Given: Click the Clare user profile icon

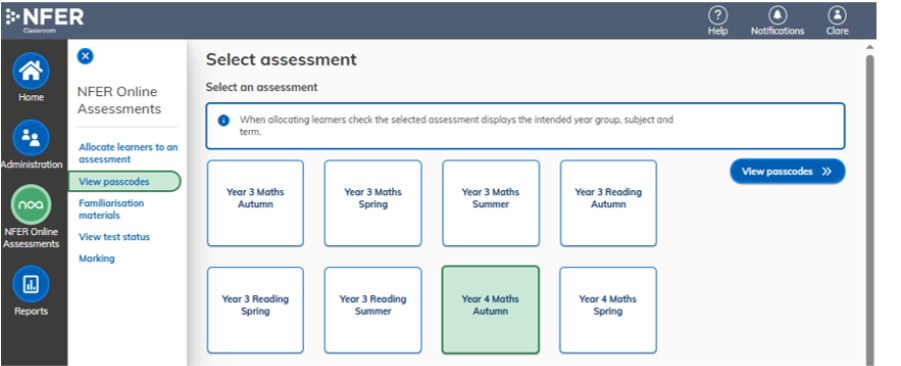Looking at the screenshot, I should 837,15.
